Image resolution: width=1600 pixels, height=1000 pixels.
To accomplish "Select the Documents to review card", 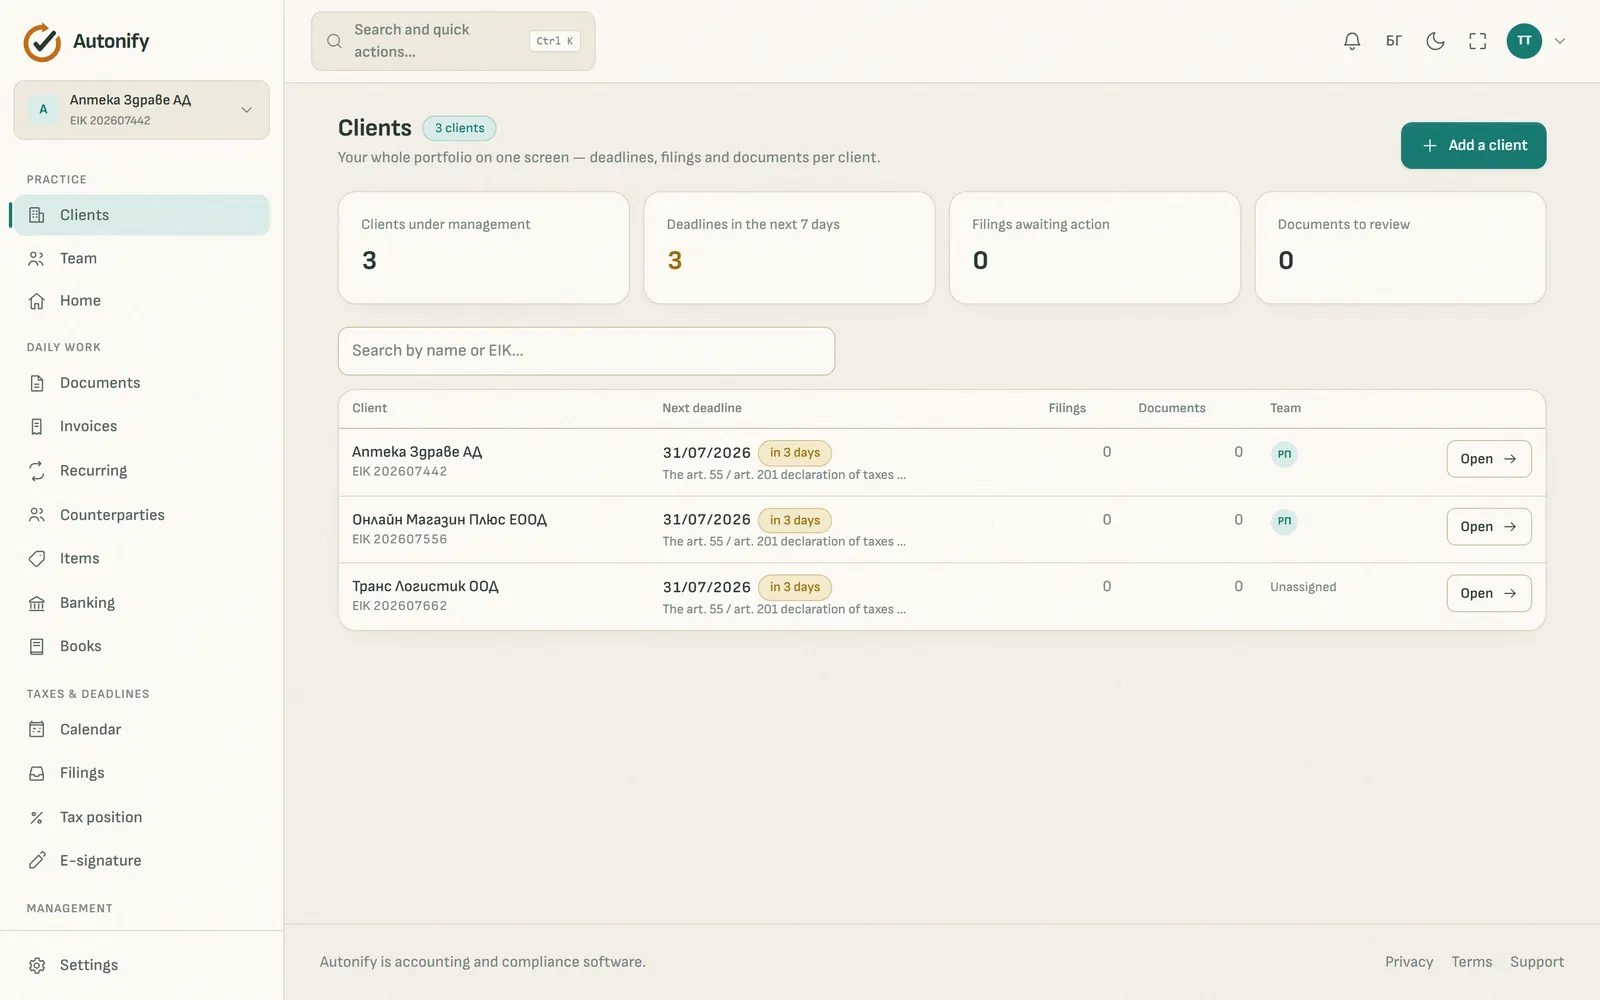I will 1400,248.
